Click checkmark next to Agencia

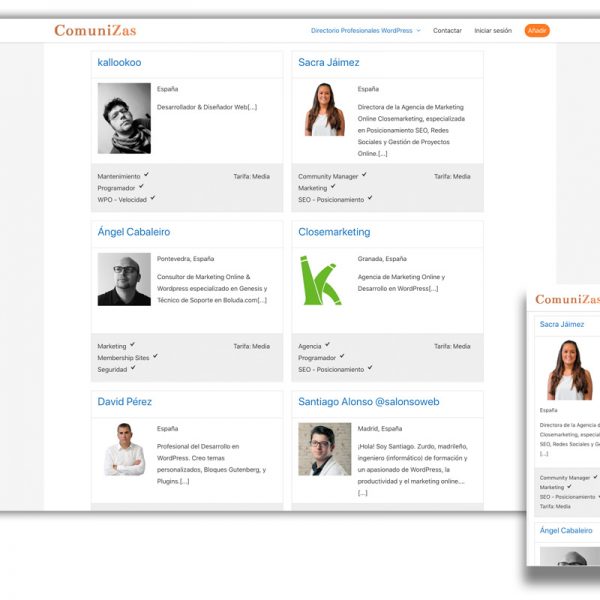(x=327, y=344)
